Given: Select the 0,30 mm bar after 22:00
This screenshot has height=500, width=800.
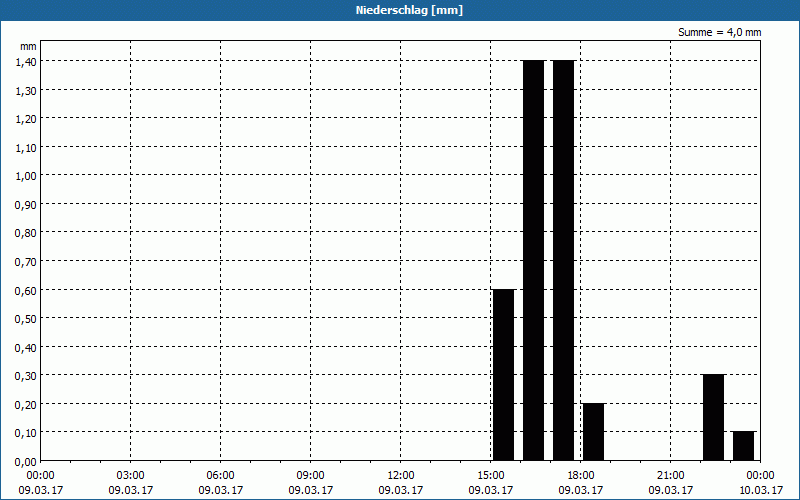Looking at the screenshot, I should tap(714, 418).
